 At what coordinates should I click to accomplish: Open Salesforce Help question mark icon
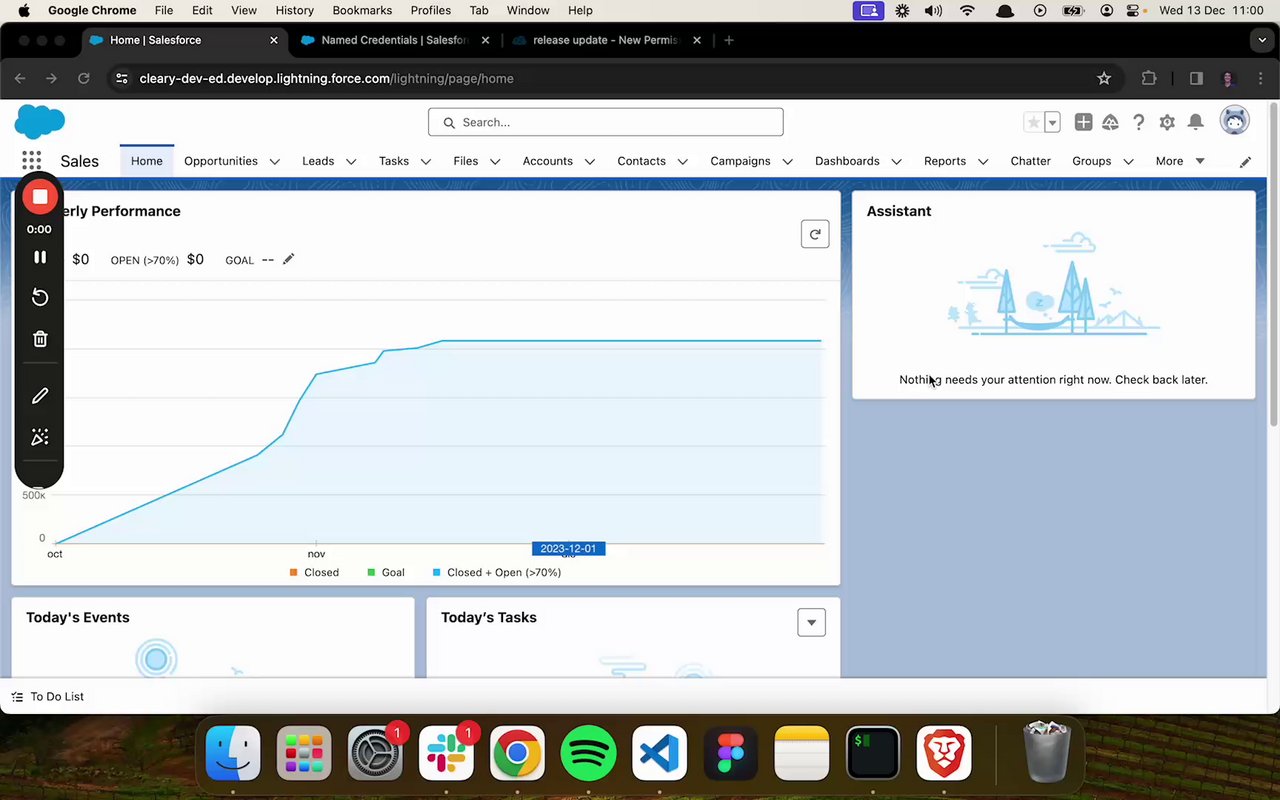click(x=1138, y=122)
